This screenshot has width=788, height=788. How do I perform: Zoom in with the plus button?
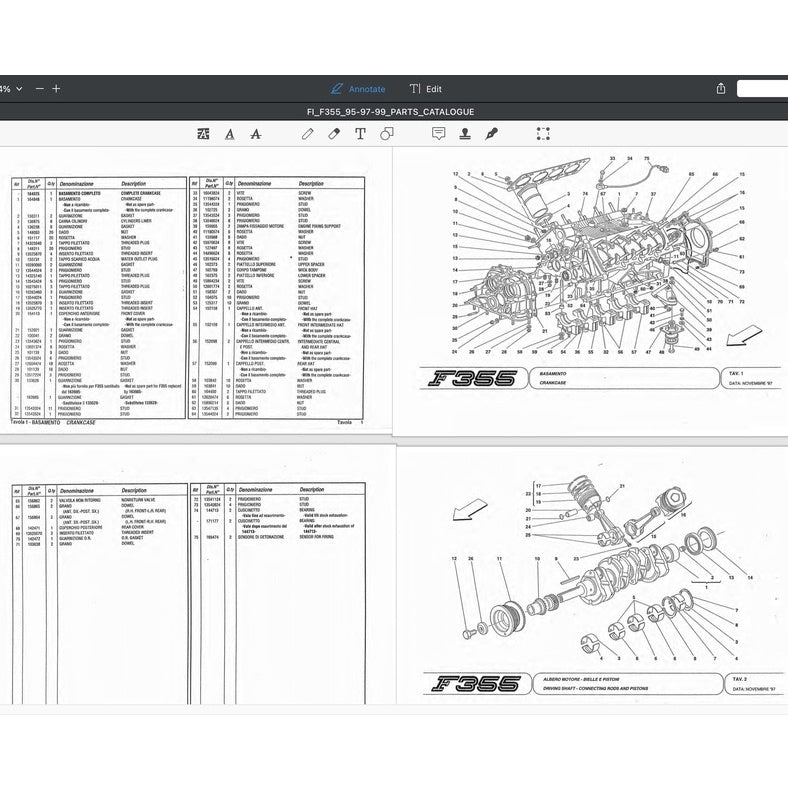pos(57,89)
